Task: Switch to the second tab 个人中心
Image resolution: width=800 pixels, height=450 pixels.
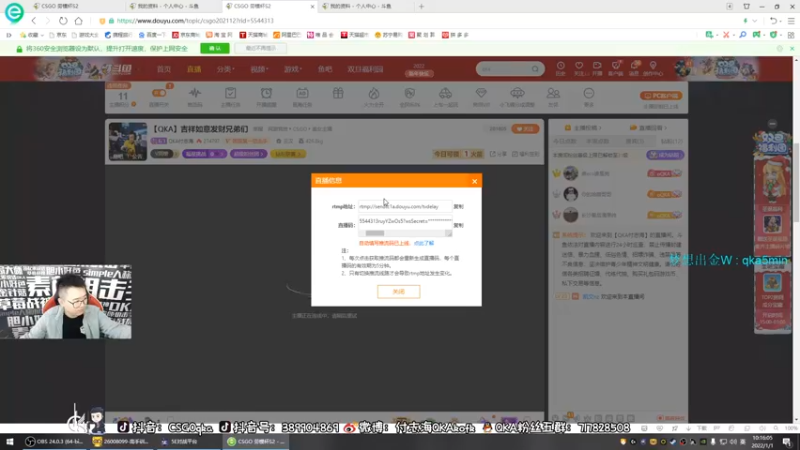Action: [173, 7]
